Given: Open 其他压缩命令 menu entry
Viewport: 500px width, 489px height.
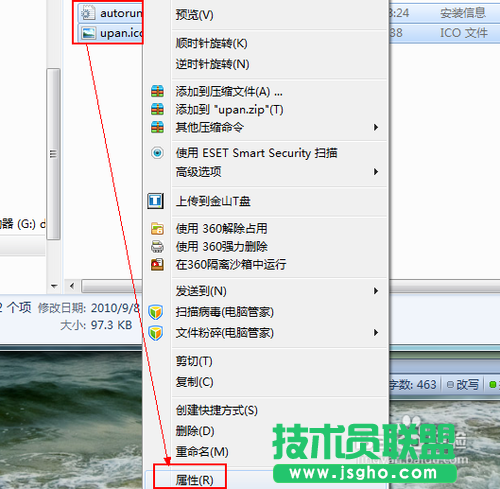Looking at the screenshot, I should coord(210,127).
